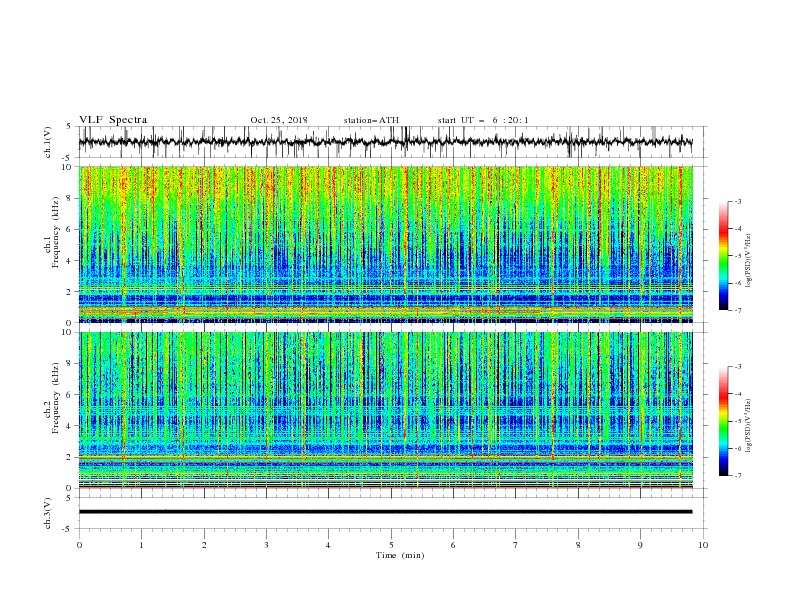Click the "ch.3(V)" vertical axis label
The image size is (792, 612).
point(48,513)
